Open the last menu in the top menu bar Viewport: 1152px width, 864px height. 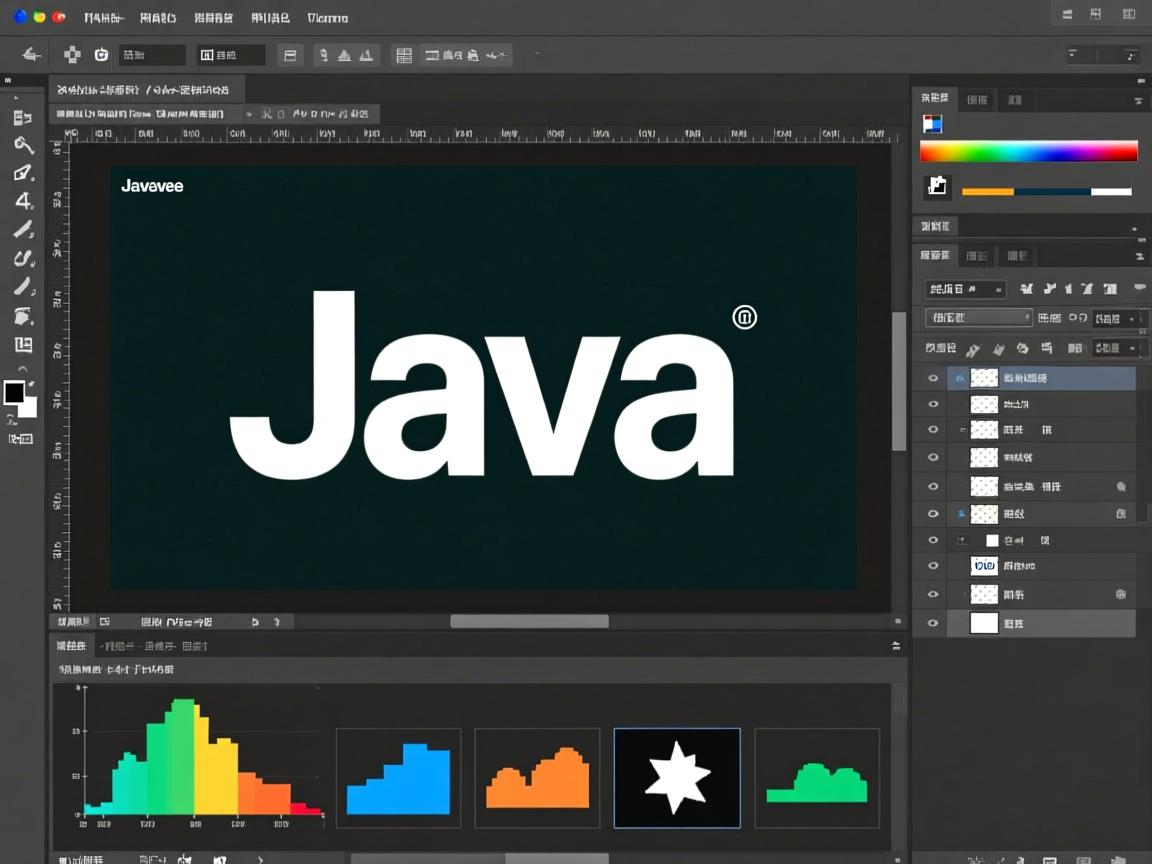(x=328, y=17)
